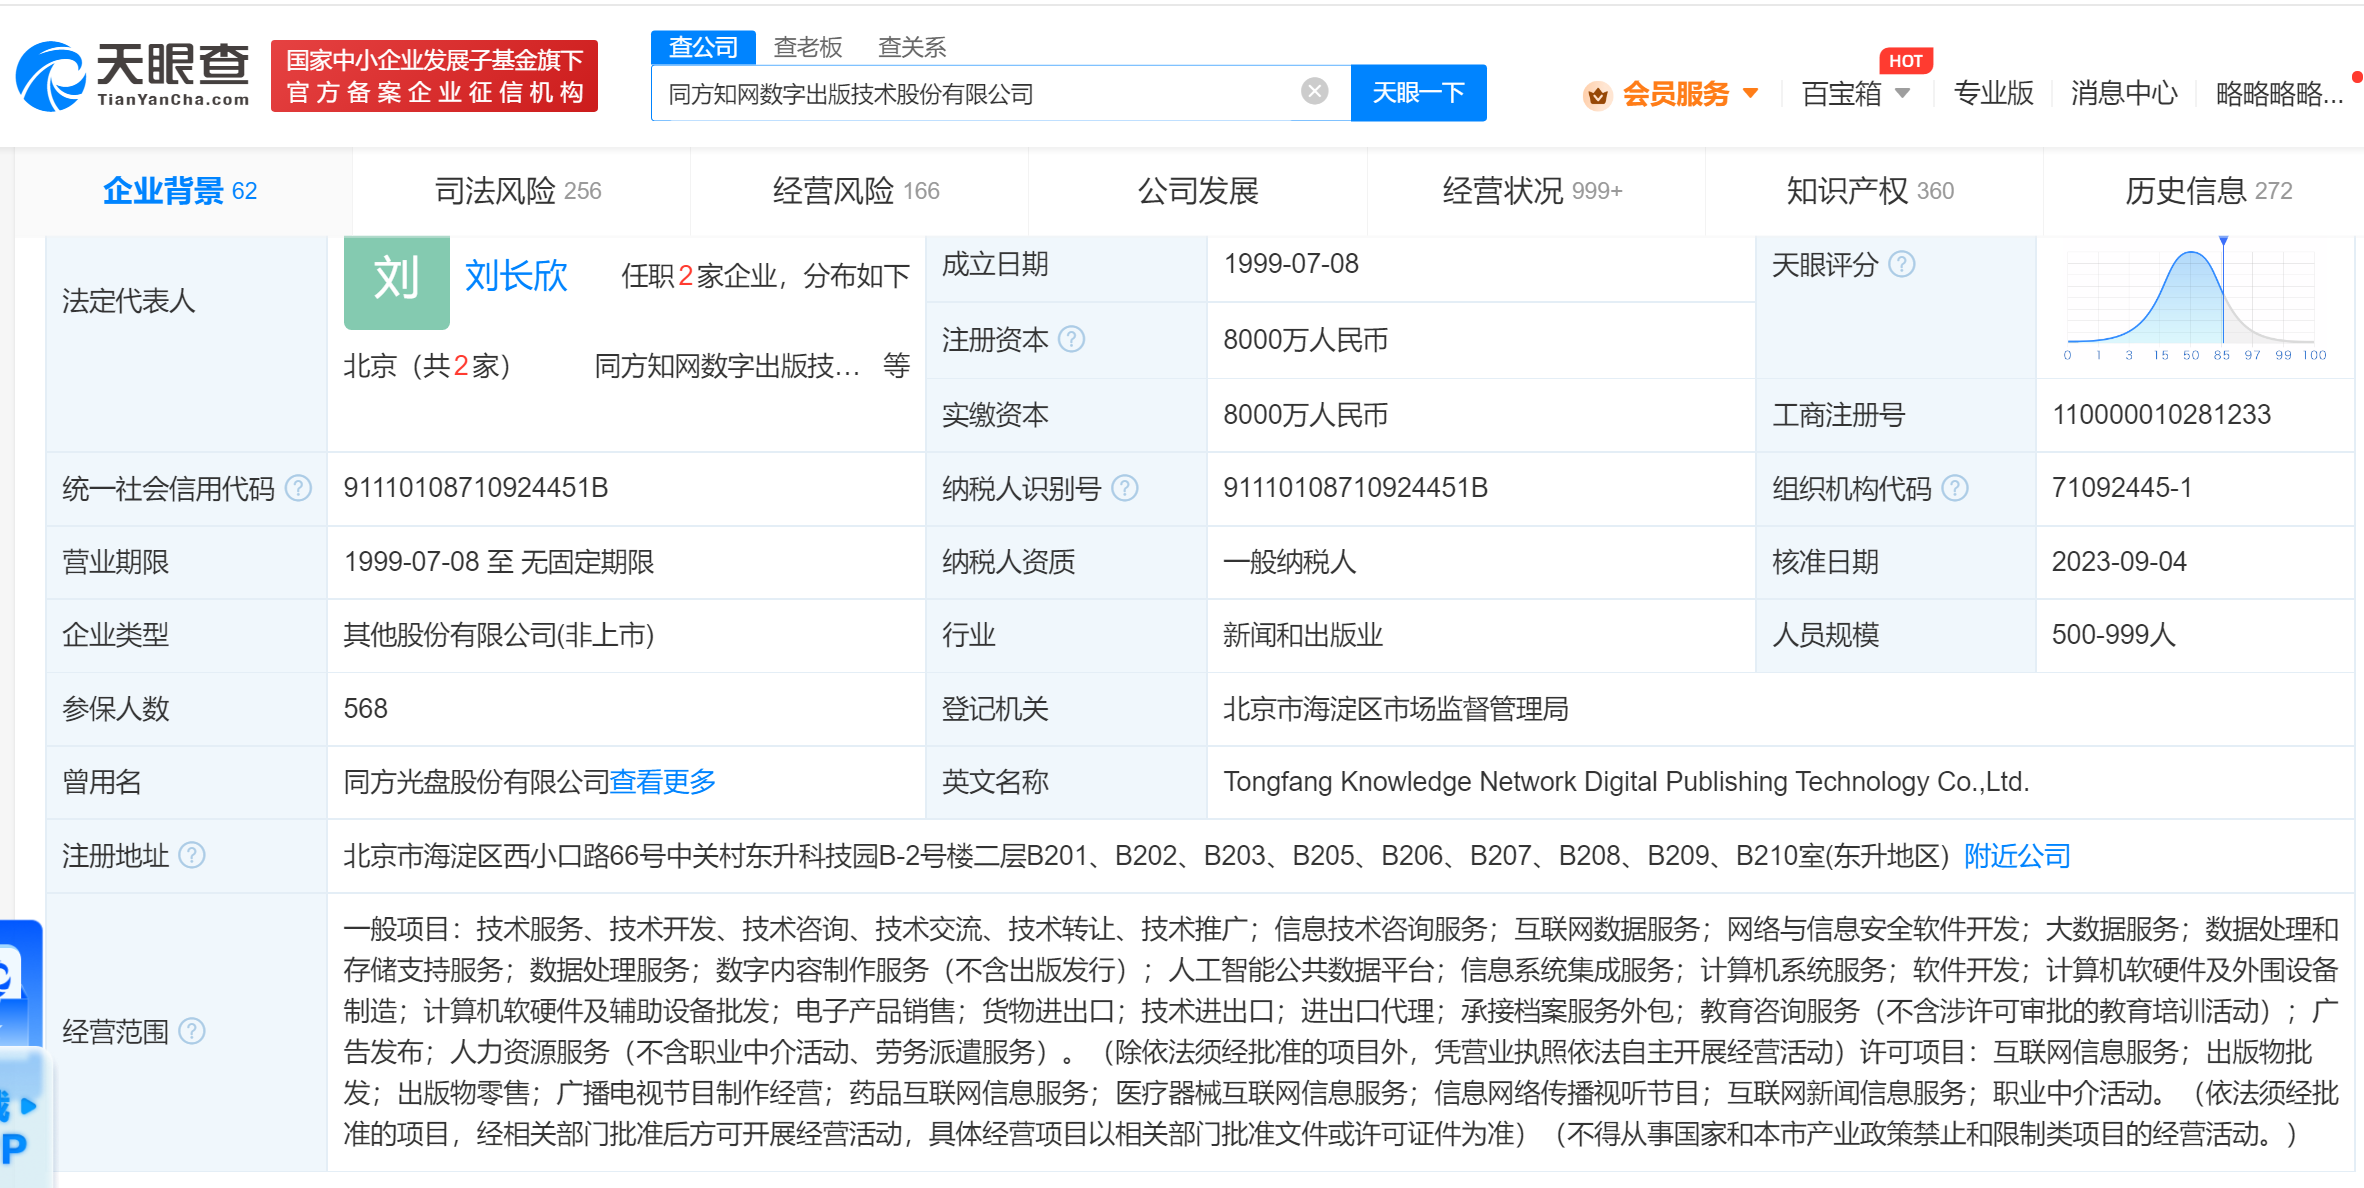The height and width of the screenshot is (1188, 2364).
Task: Click 组织机构代码 value 71092445-1
Action: click(2122, 488)
